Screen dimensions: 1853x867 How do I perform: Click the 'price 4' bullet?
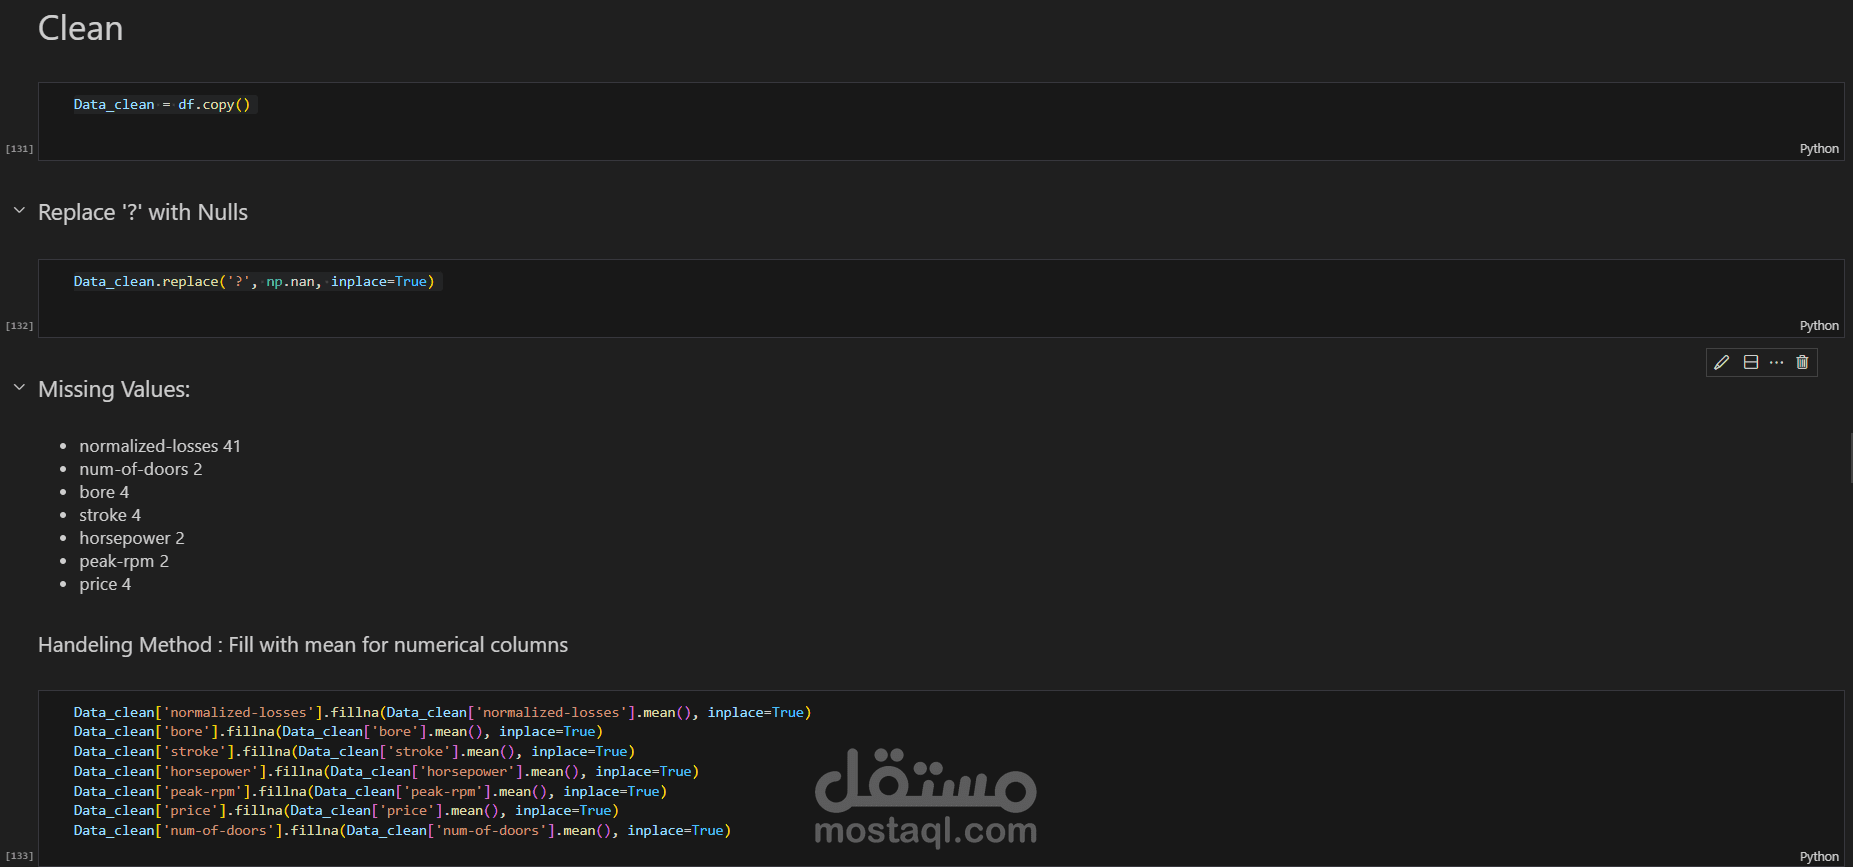click(x=105, y=584)
